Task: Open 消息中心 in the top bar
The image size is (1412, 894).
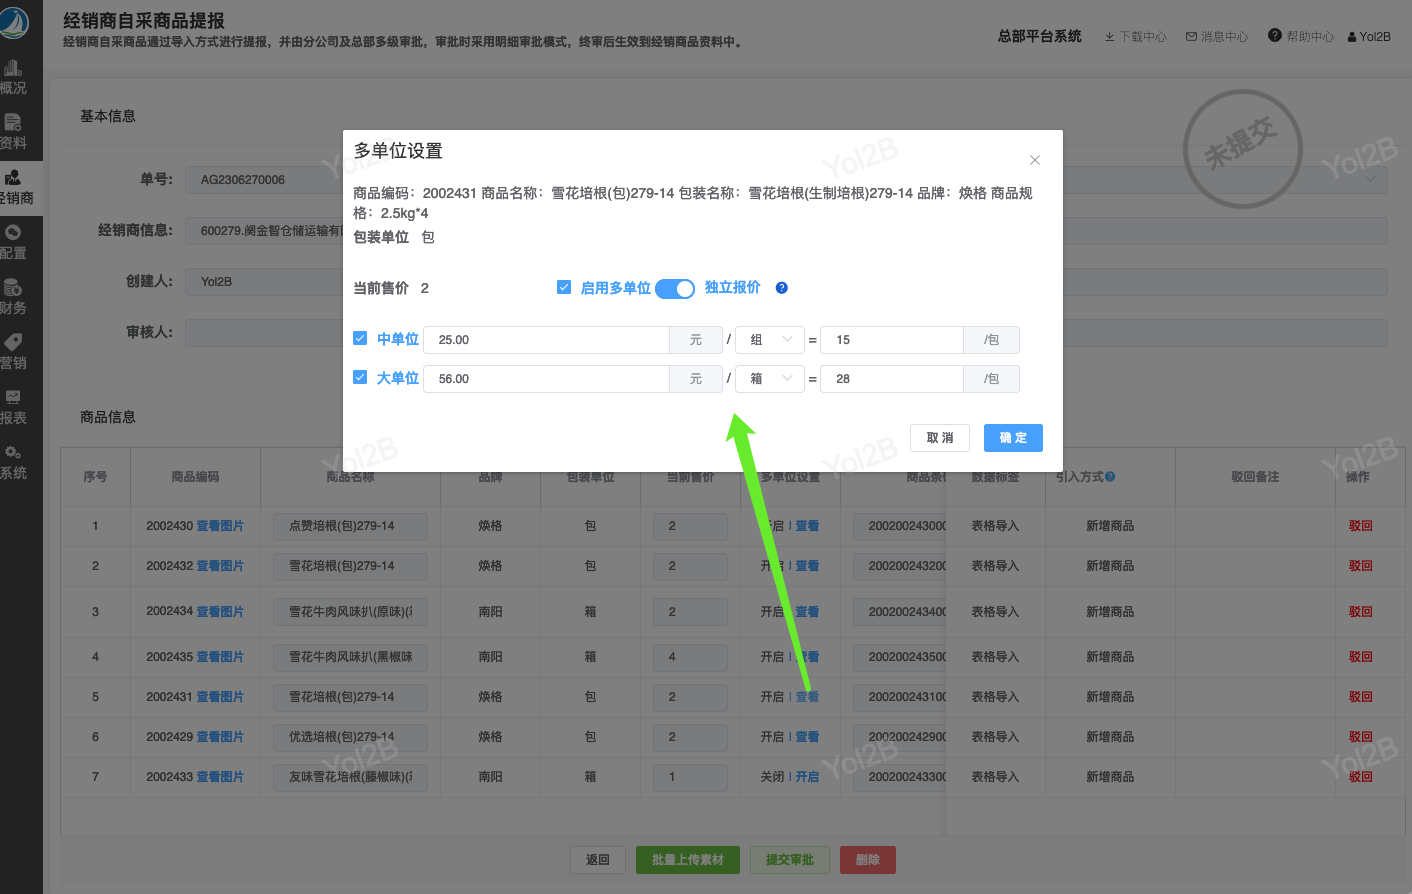Action: coord(1217,37)
